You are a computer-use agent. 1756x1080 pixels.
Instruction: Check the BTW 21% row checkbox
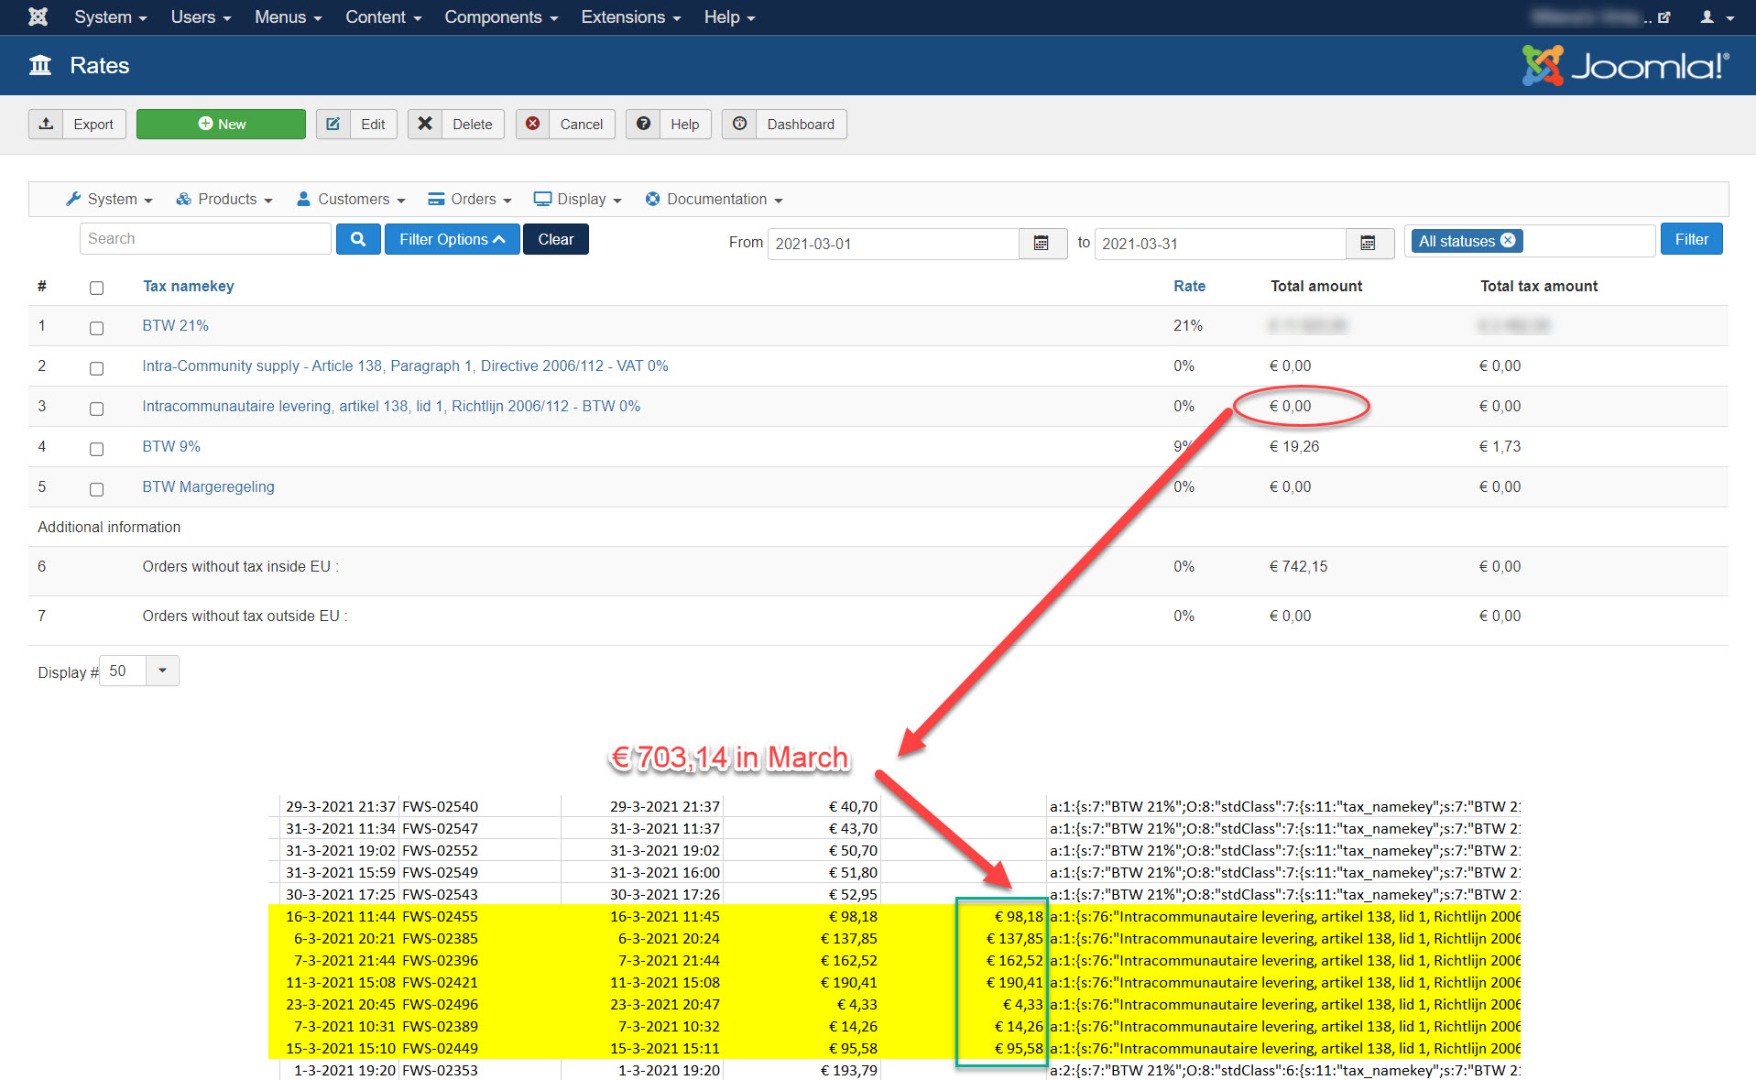(97, 328)
